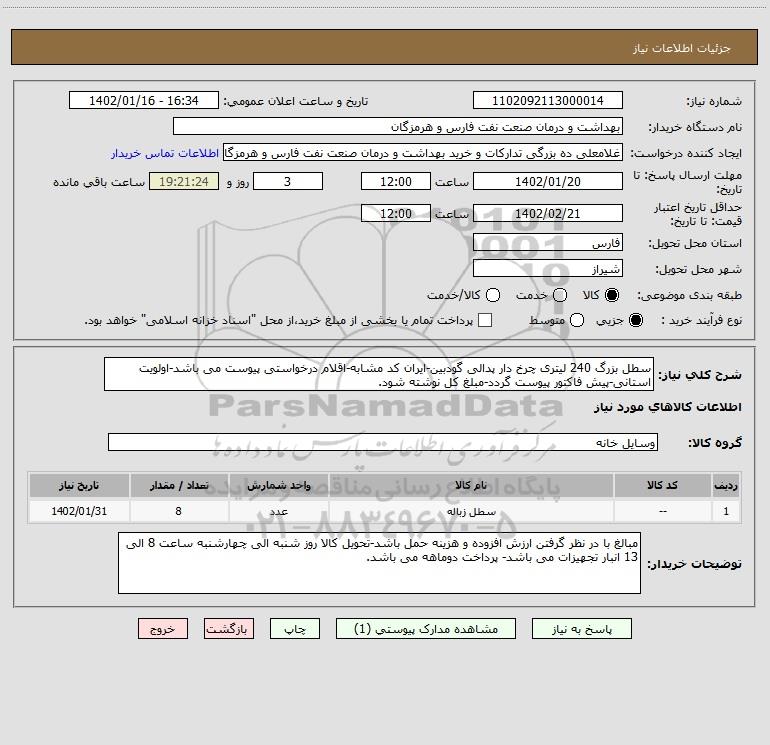770x745 pixels.
Task: Click the گروه کالا field وسایل خانه
Action: [x=383, y=442]
